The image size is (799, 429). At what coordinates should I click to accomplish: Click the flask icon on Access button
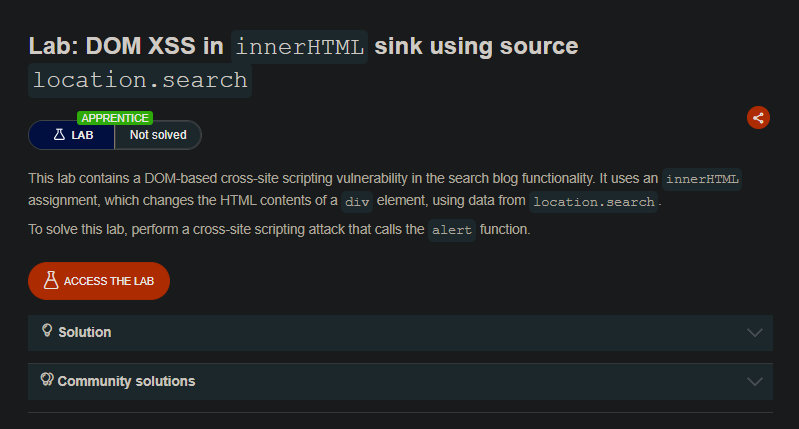(51, 280)
